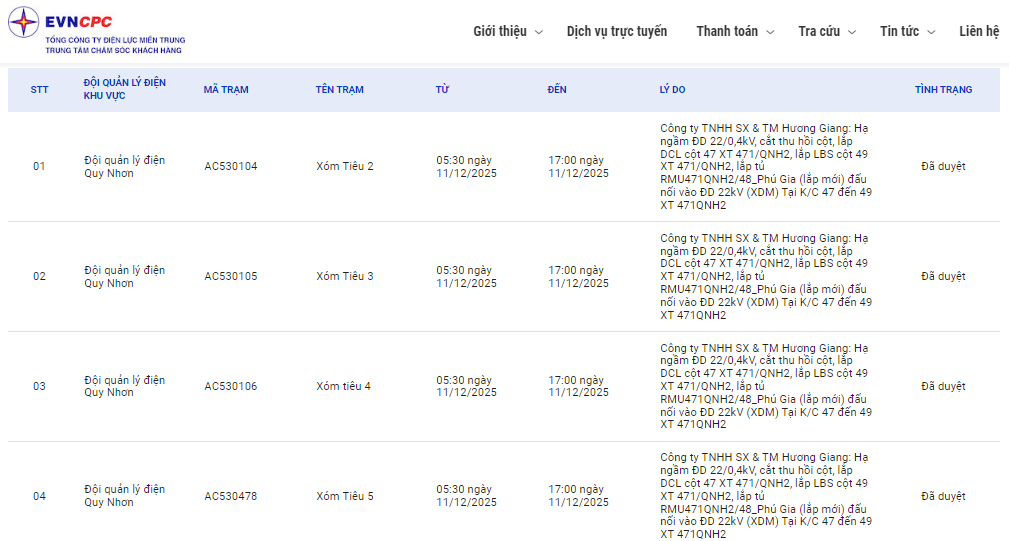The image size is (1009, 541).
Task: Click the EVNCPC logo
Action: pos(97,31)
